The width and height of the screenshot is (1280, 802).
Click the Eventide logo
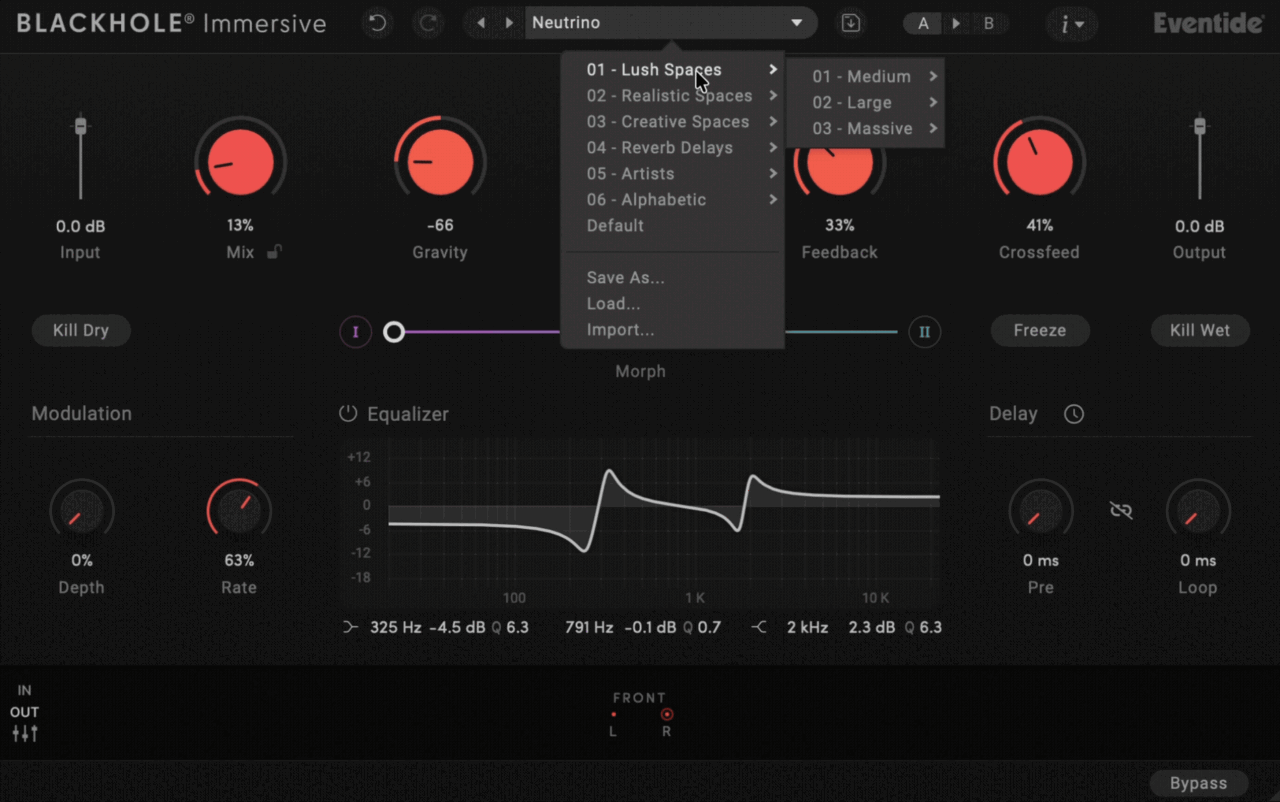coord(1208,23)
